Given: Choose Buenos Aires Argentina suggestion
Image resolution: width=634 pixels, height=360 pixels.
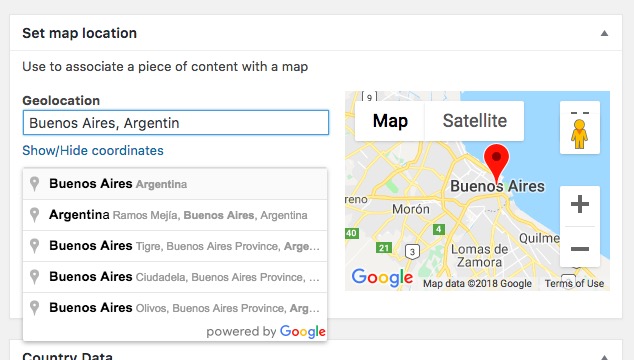Looking at the screenshot, I should tap(175, 184).
